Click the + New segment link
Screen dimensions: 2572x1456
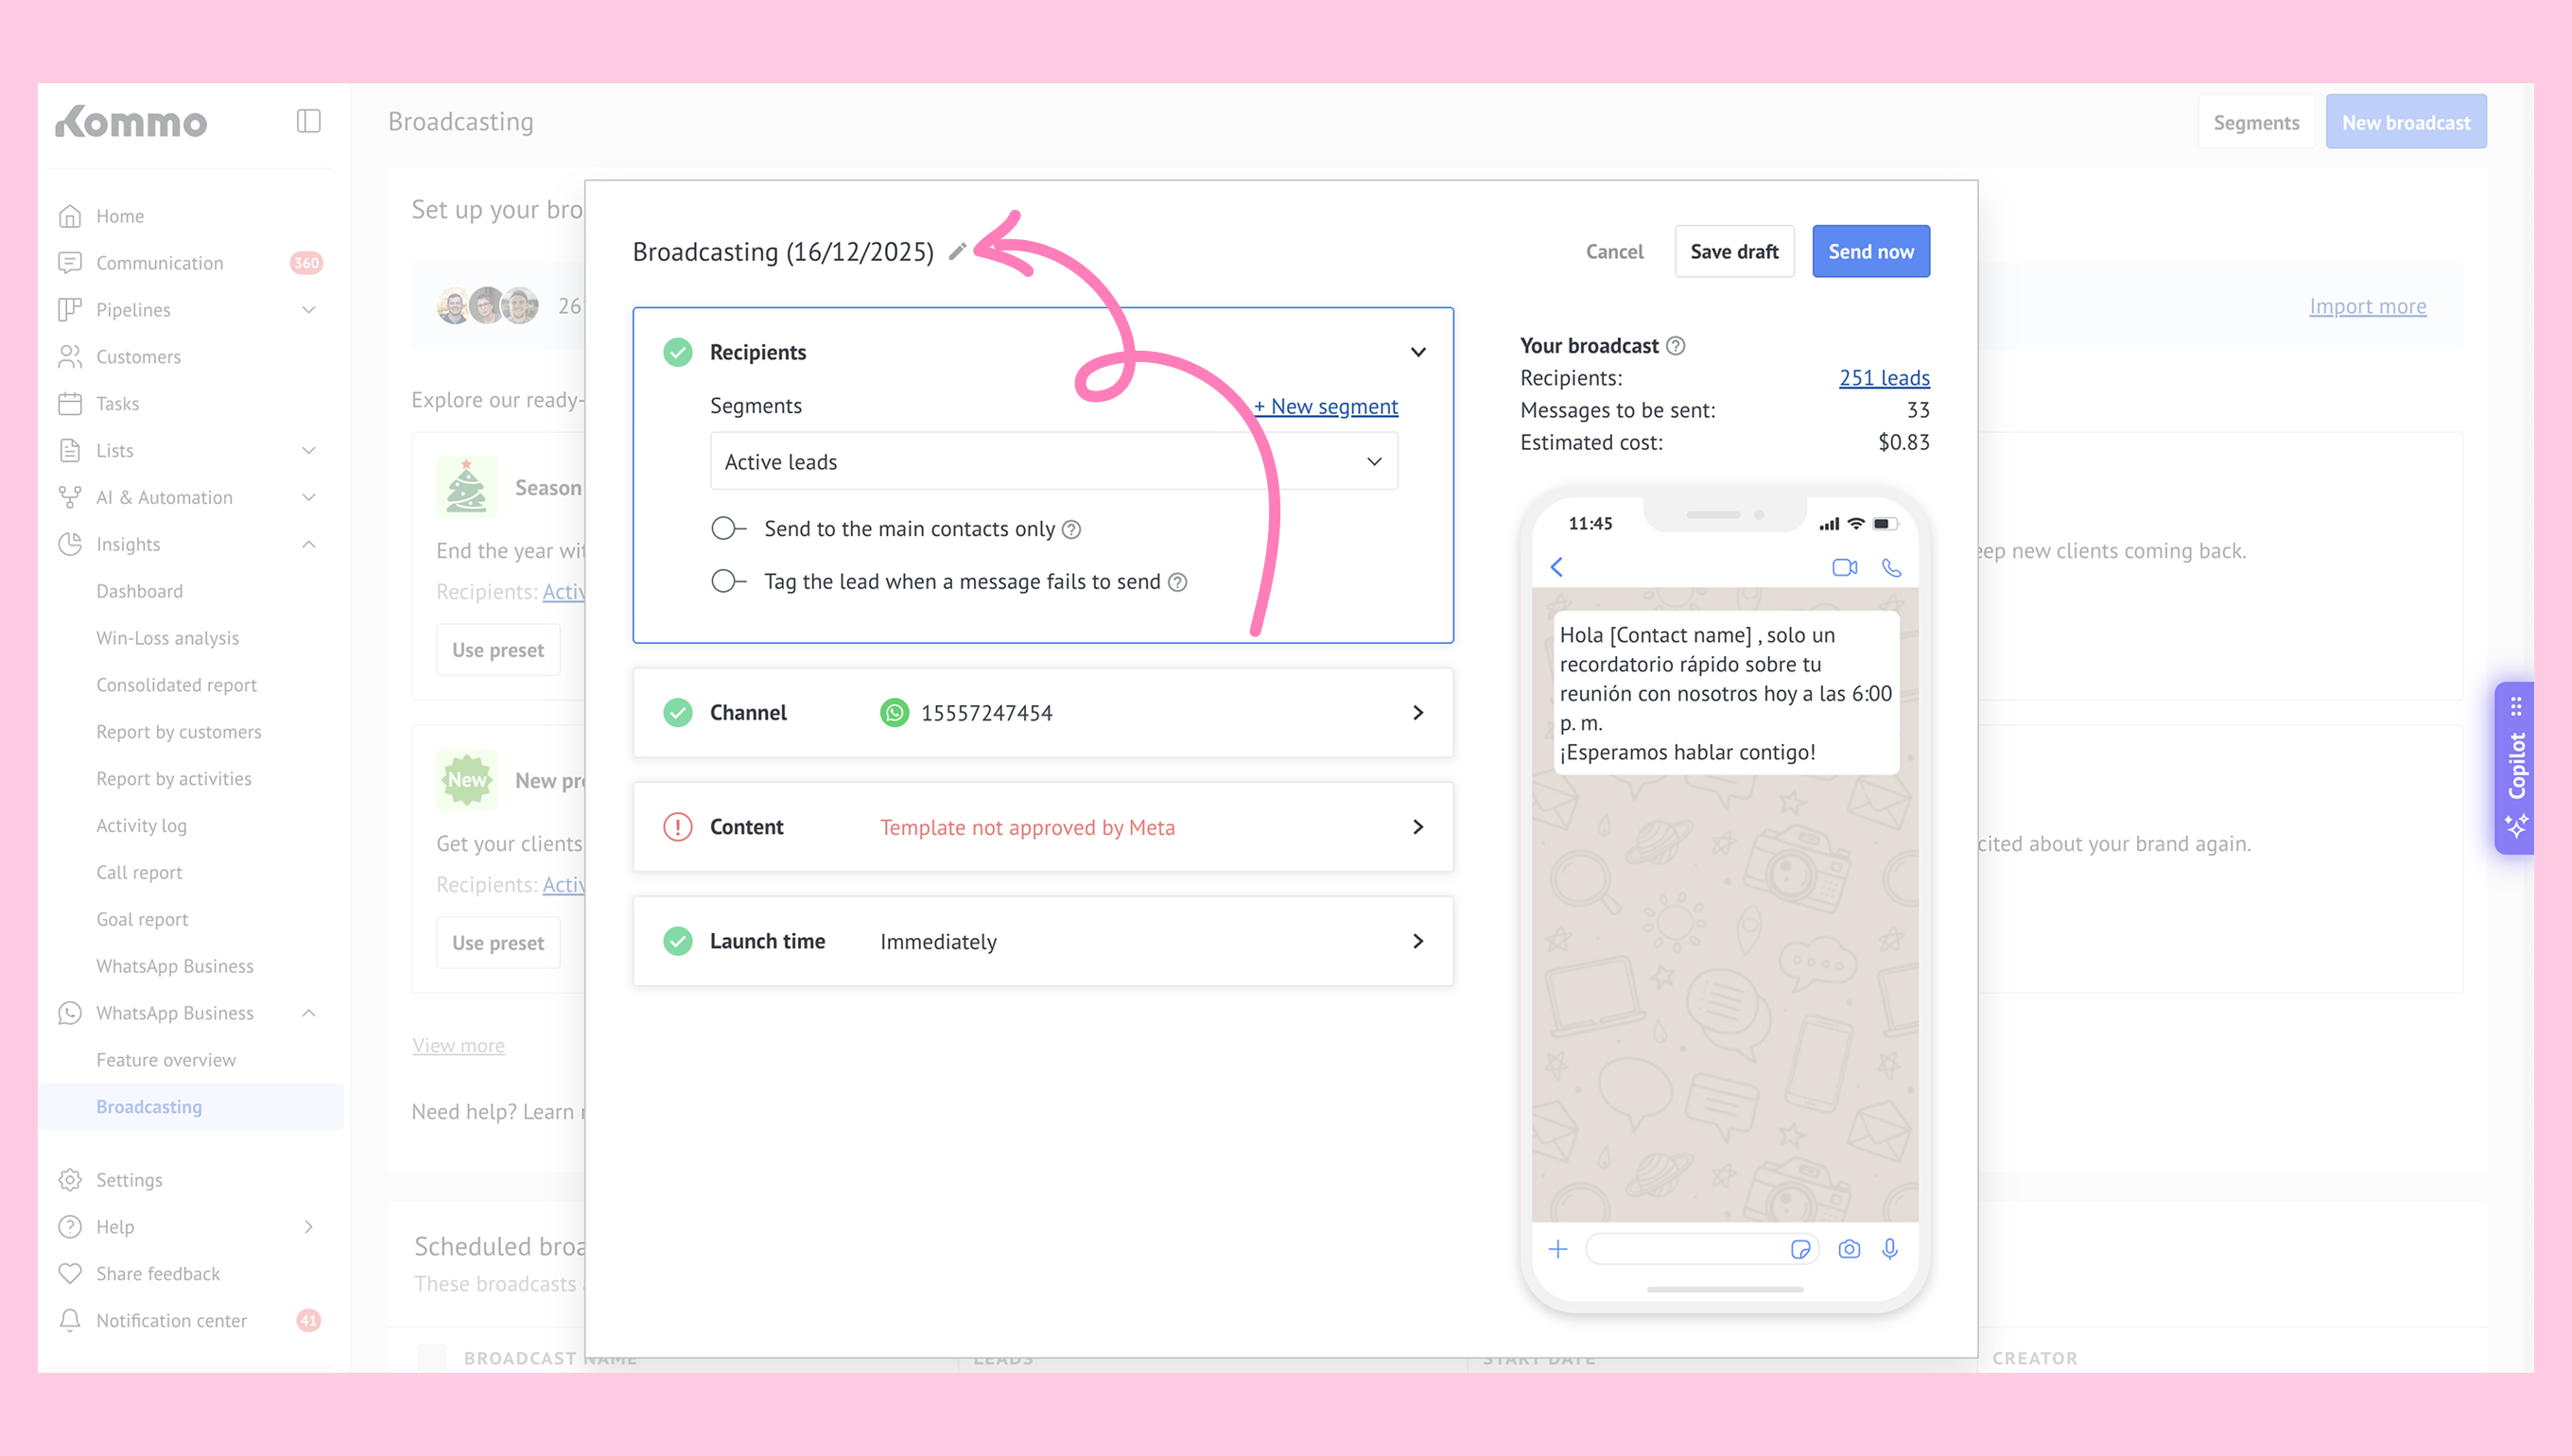[x=1326, y=406]
